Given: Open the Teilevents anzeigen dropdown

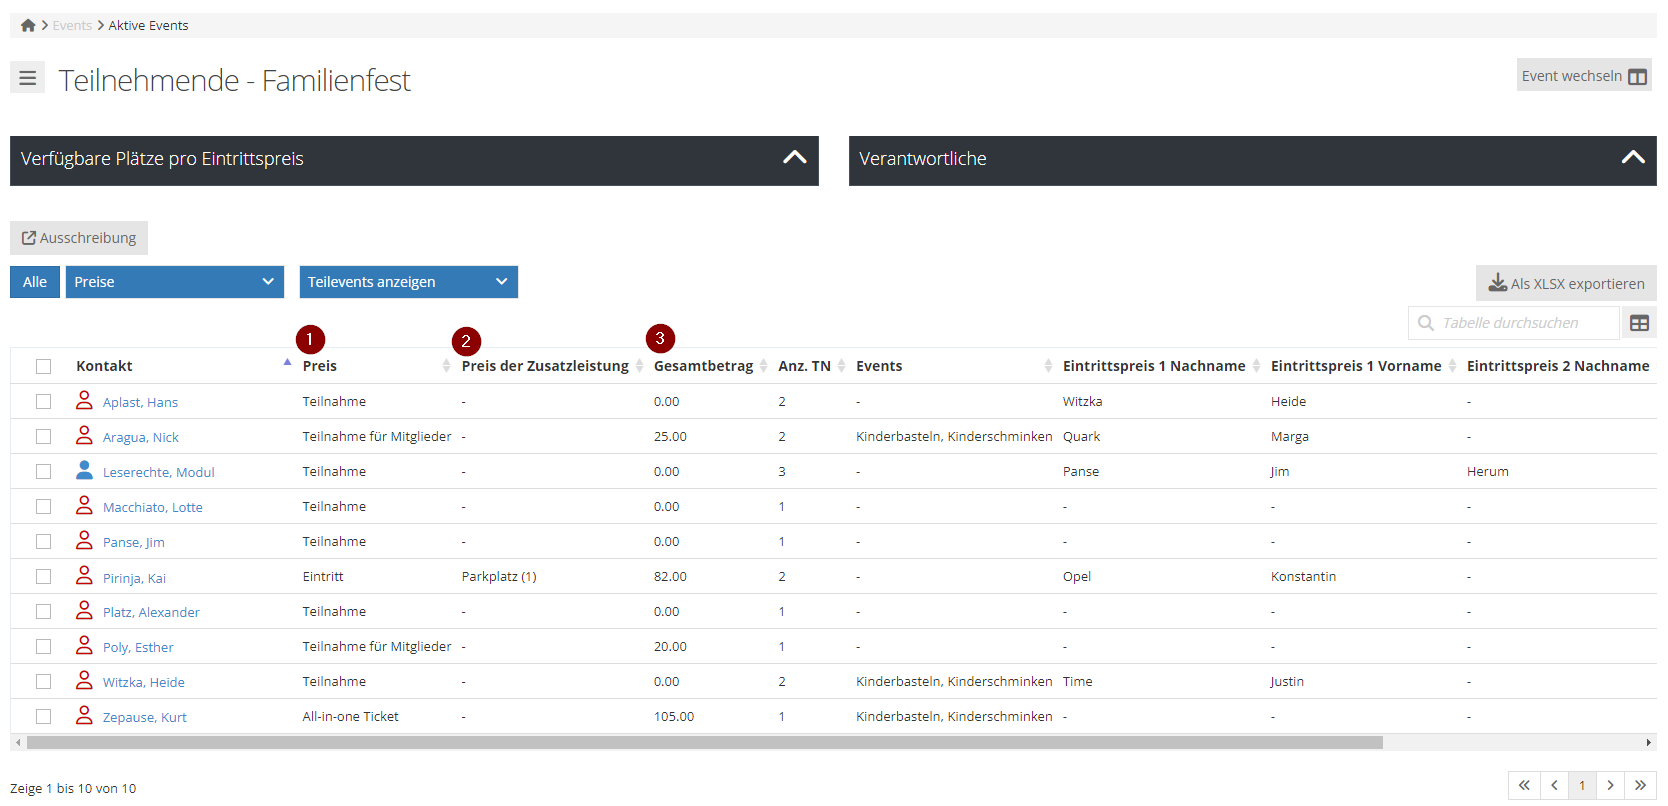Looking at the screenshot, I should 408,282.
